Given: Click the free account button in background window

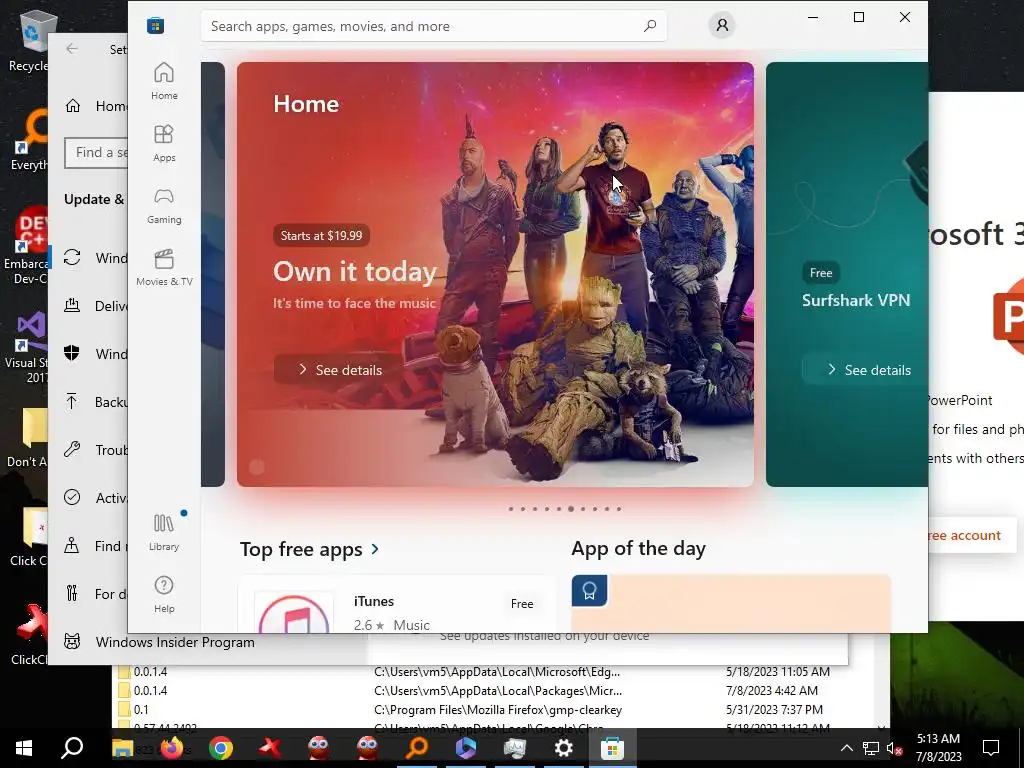Looking at the screenshot, I should [972, 535].
